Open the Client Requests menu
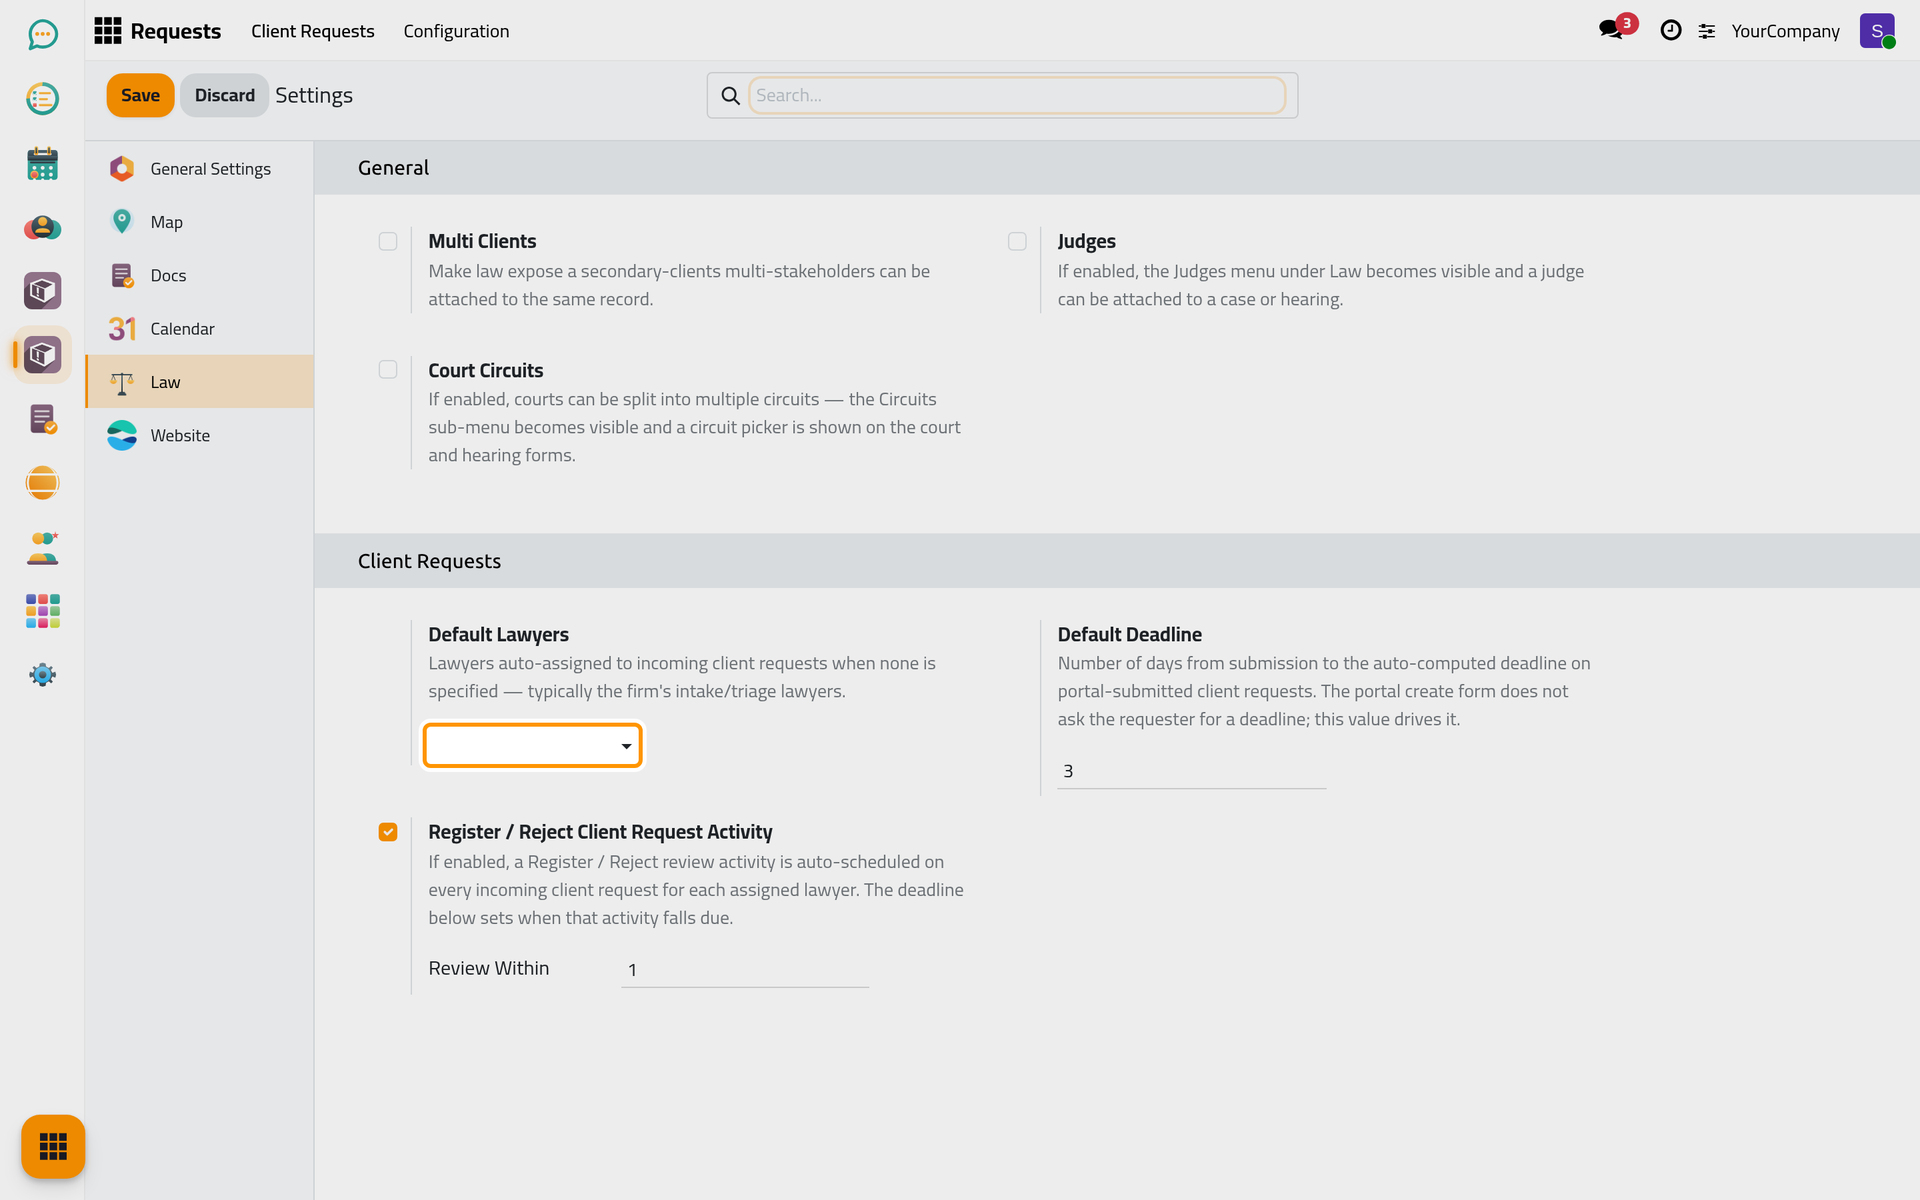 coord(313,31)
